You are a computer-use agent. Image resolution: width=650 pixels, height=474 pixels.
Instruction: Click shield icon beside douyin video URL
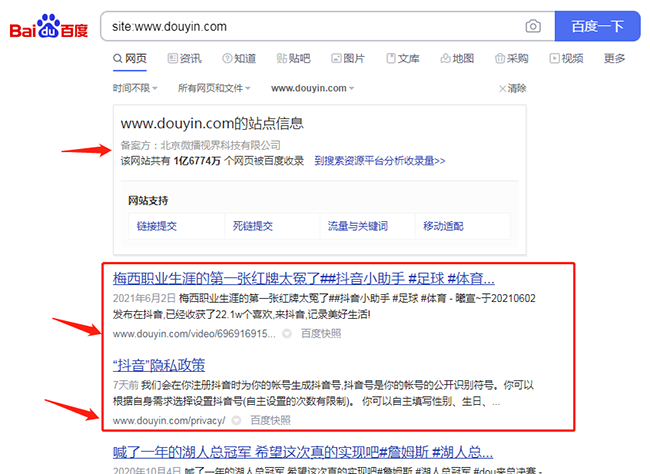pyautogui.click(x=287, y=334)
